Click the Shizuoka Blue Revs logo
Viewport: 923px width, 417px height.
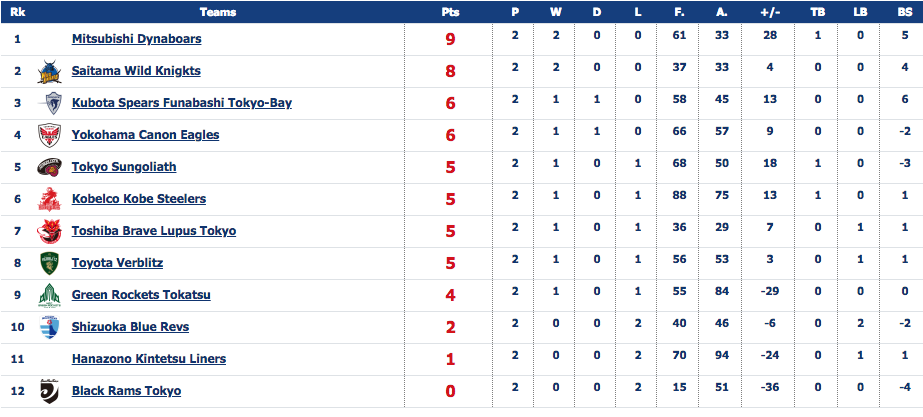(x=49, y=326)
